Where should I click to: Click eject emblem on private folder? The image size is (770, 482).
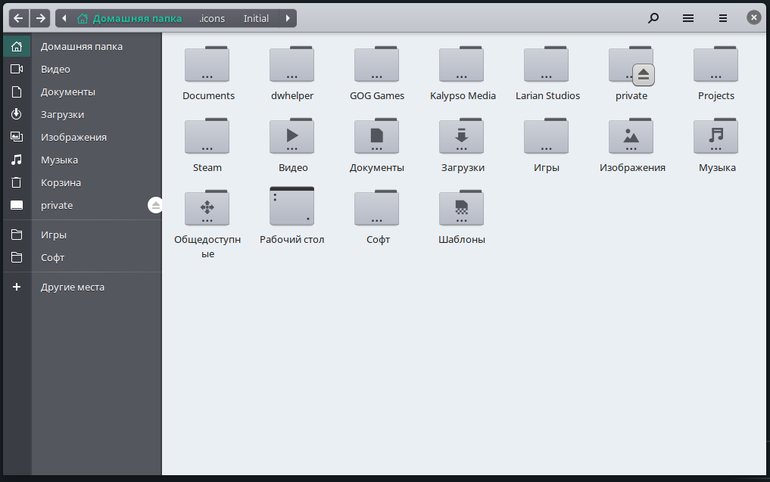[643, 75]
